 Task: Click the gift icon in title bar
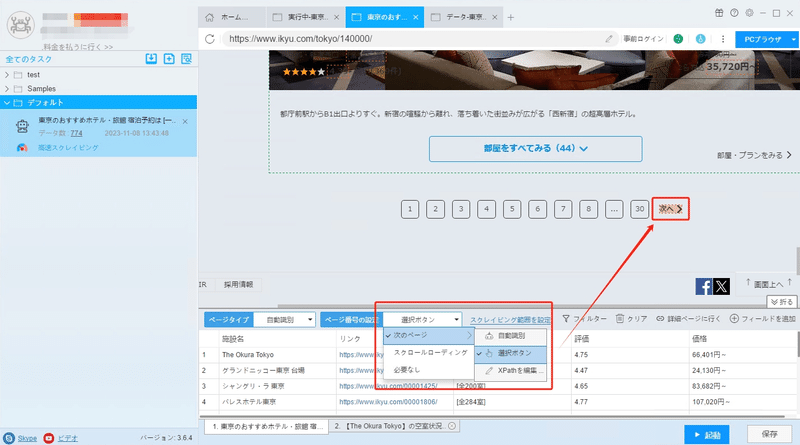[x=719, y=13]
